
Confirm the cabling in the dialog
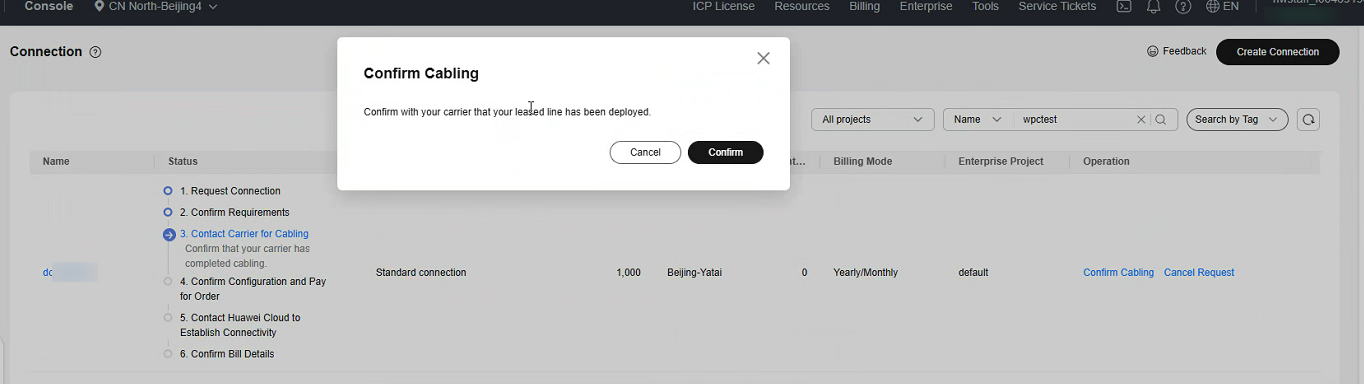726,152
